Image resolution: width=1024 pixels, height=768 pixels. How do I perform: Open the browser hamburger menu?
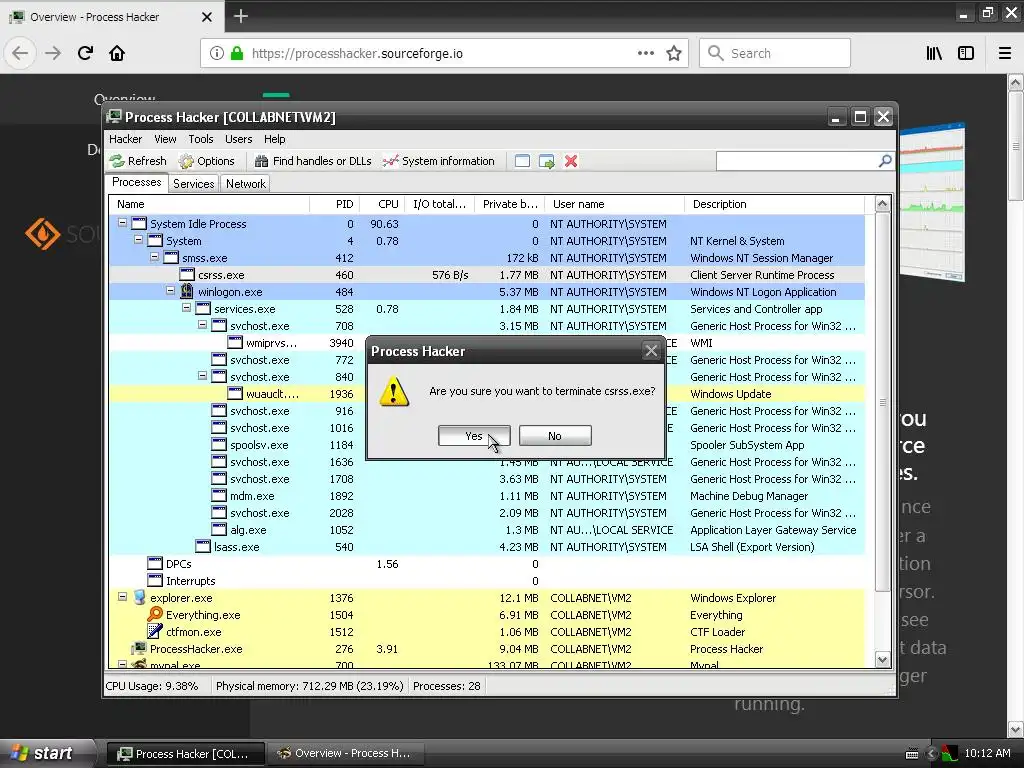[1005, 53]
